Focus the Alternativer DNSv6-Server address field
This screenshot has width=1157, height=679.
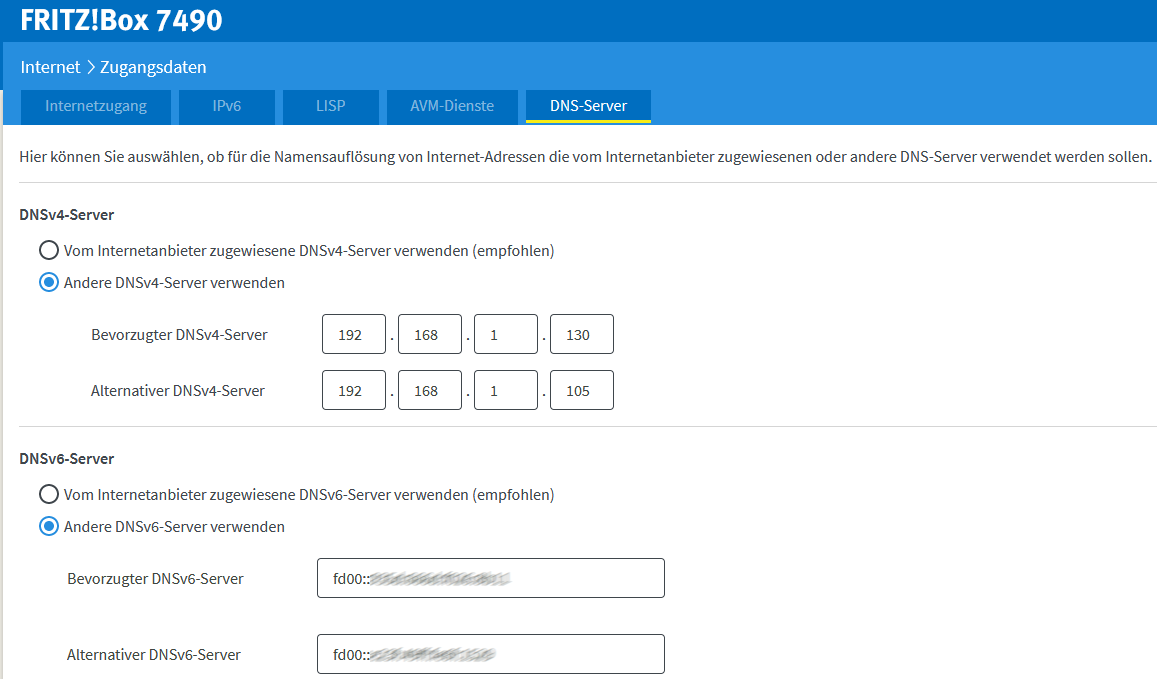[491, 654]
